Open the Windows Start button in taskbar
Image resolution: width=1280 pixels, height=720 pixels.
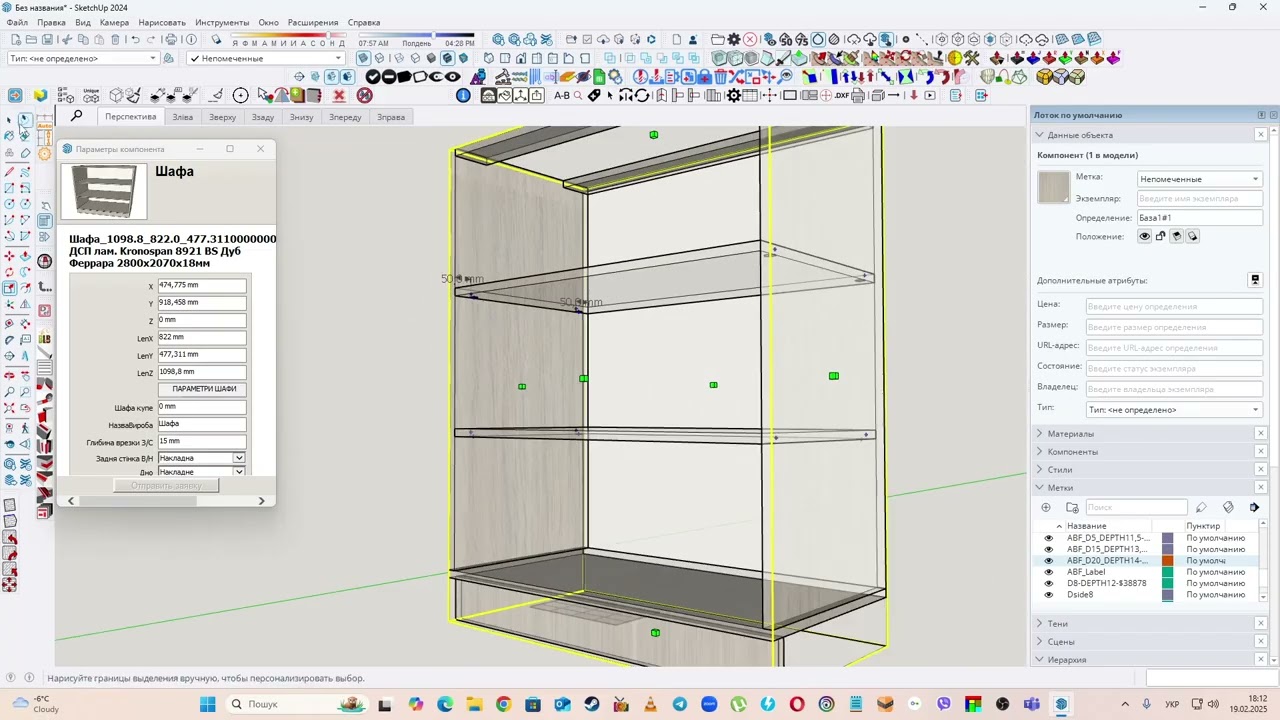(207, 704)
